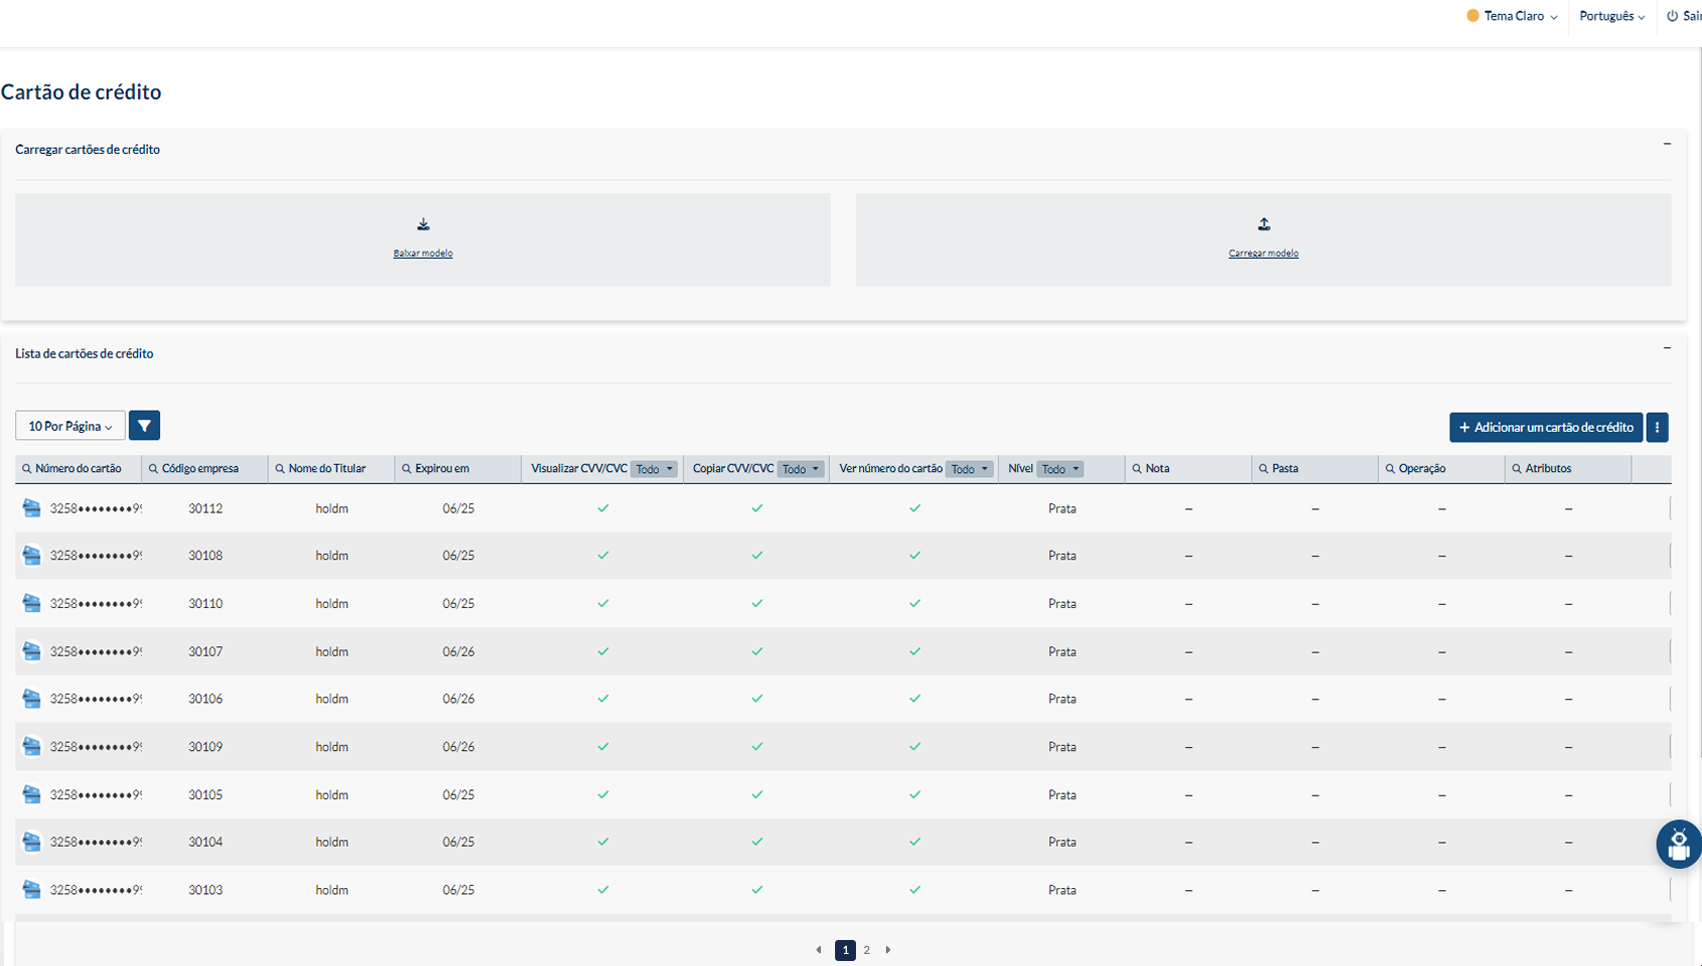1702x966 pixels.
Task: Click search icon in Expirou em header
Action: (407, 469)
